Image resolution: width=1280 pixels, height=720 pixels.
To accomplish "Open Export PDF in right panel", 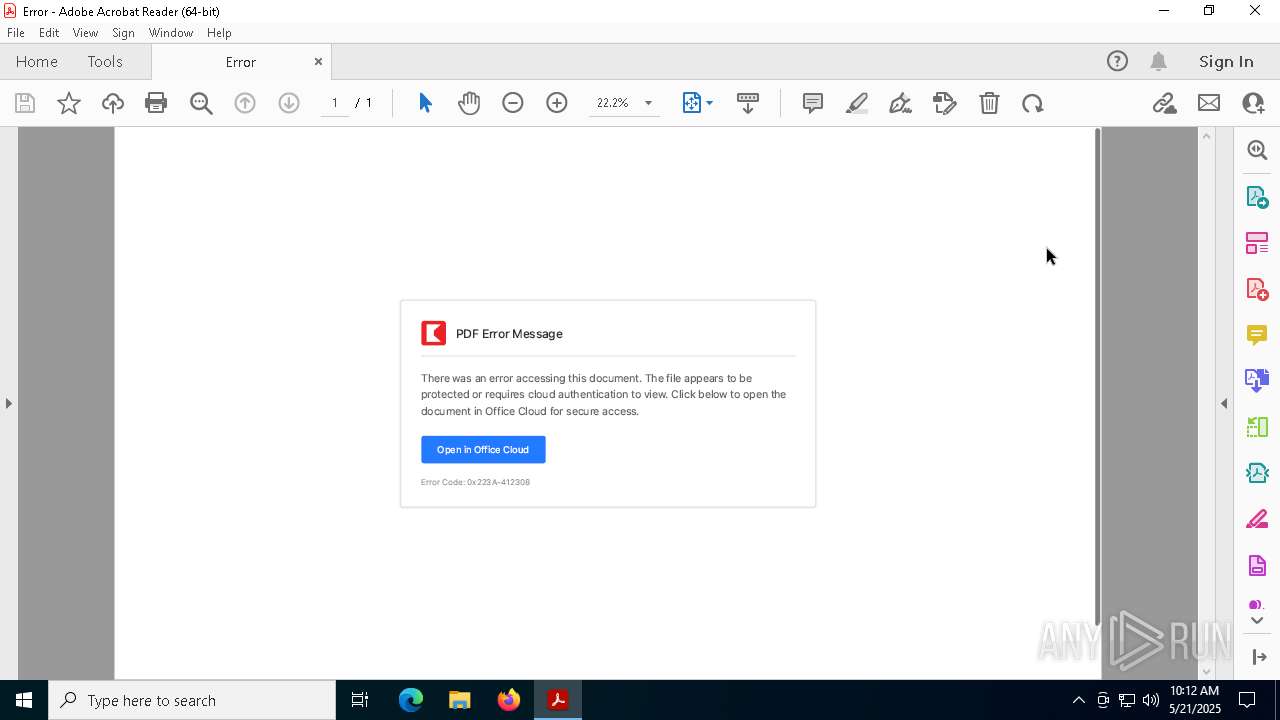I will [1257, 197].
